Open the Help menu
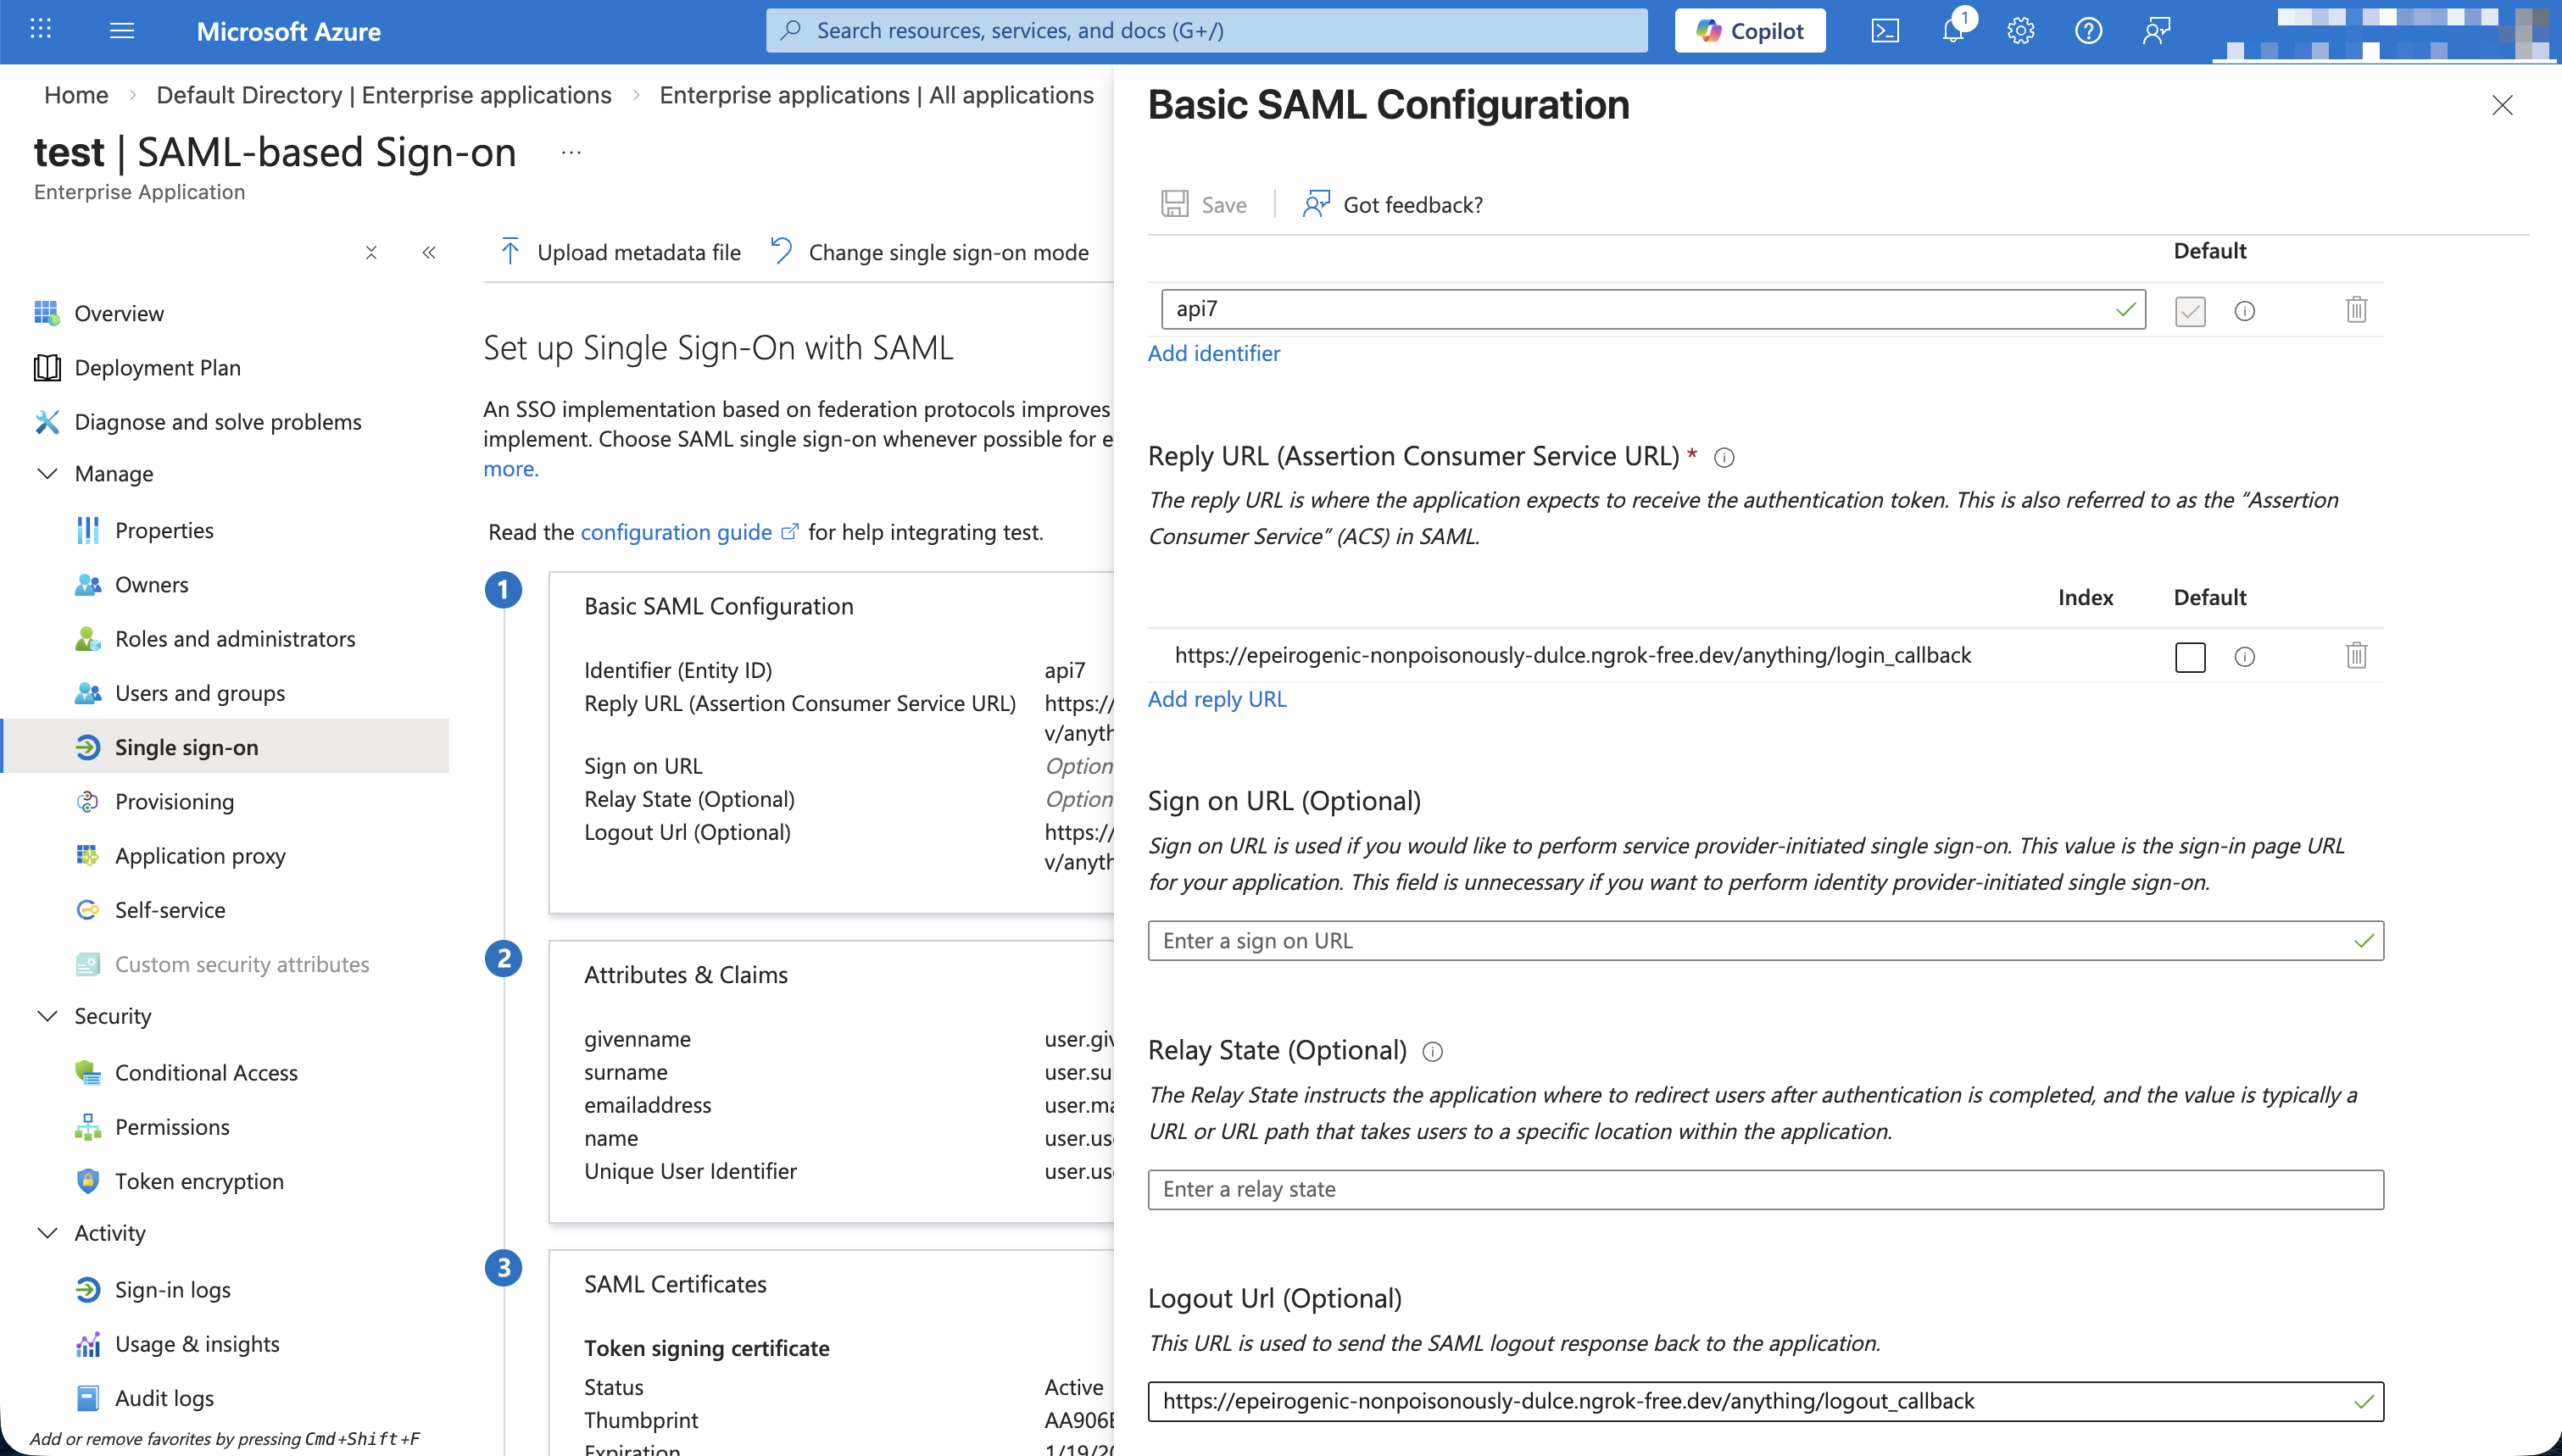This screenshot has height=1456, width=2562. click(2089, 30)
